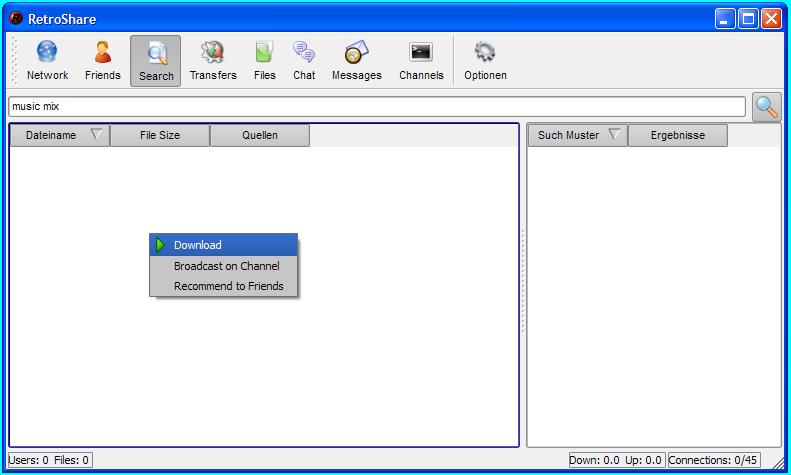The image size is (791, 475).
Task: Open Optionen settings
Action: click(x=485, y=61)
